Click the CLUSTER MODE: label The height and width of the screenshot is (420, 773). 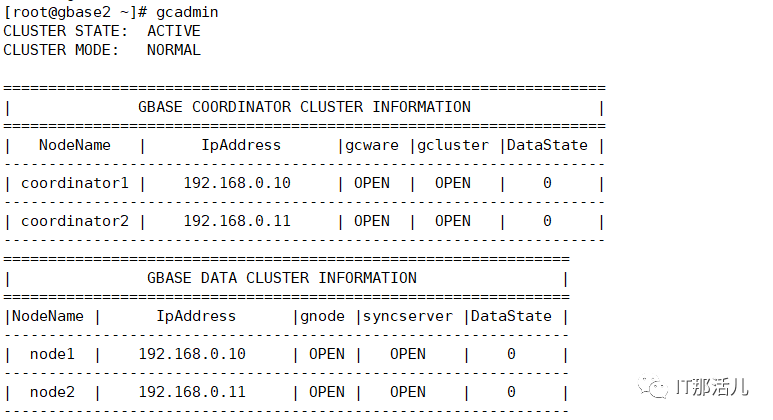[61, 50]
